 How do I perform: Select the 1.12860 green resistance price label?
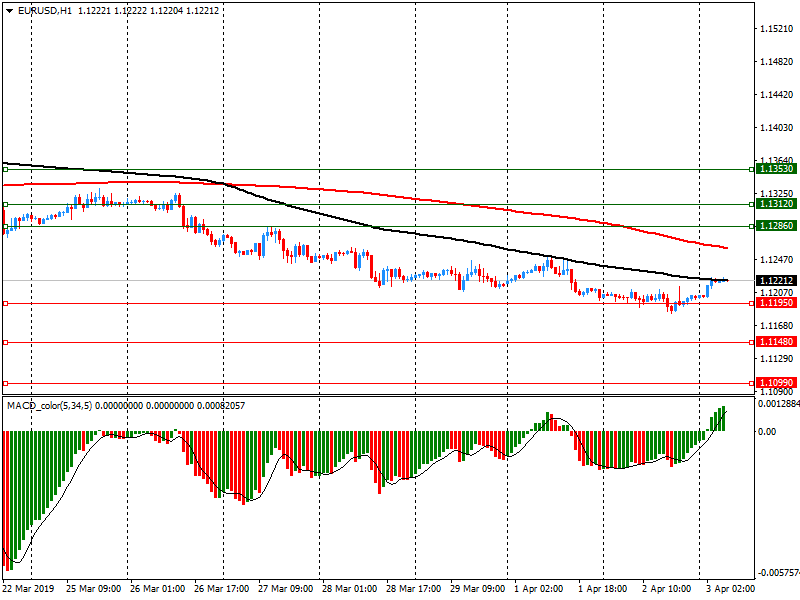pyautogui.click(x=776, y=227)
